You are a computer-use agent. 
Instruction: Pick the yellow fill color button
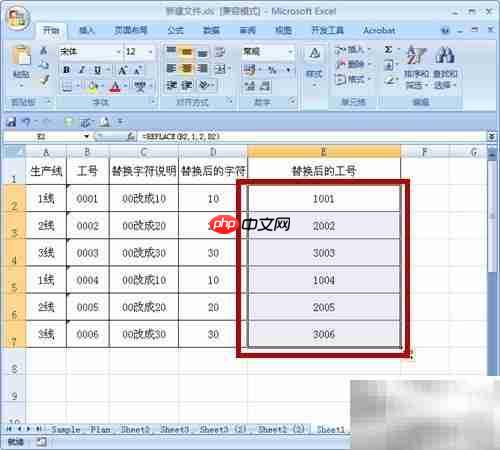point(92,87)
